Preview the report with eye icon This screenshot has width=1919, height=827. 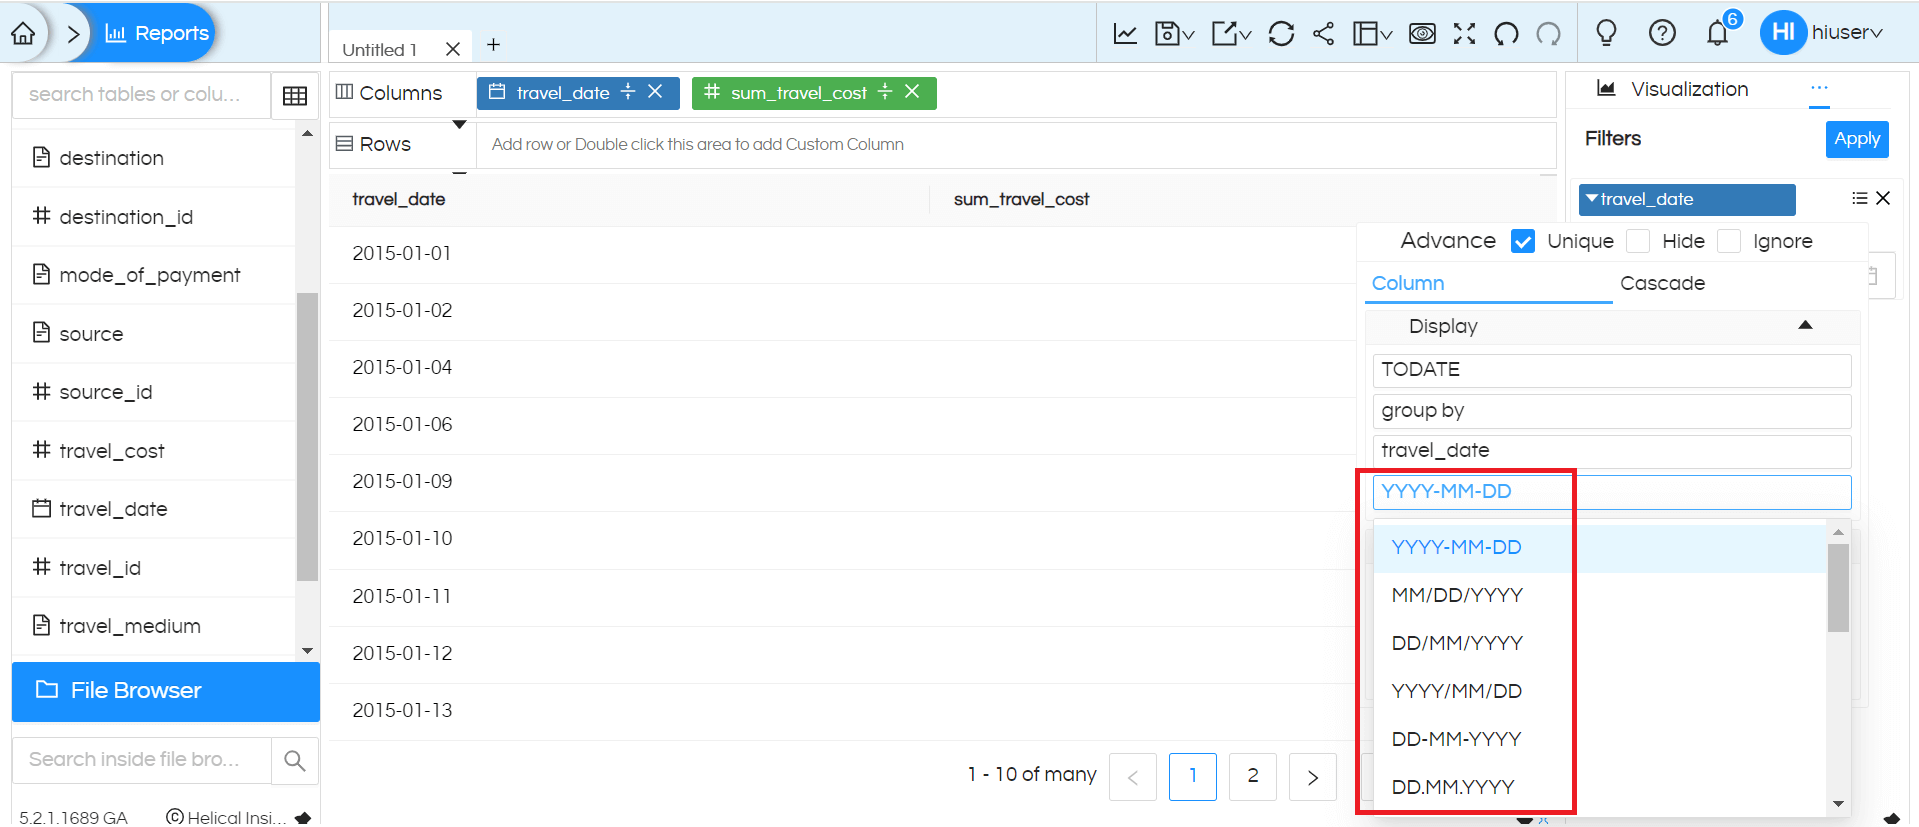[1422, 33]
